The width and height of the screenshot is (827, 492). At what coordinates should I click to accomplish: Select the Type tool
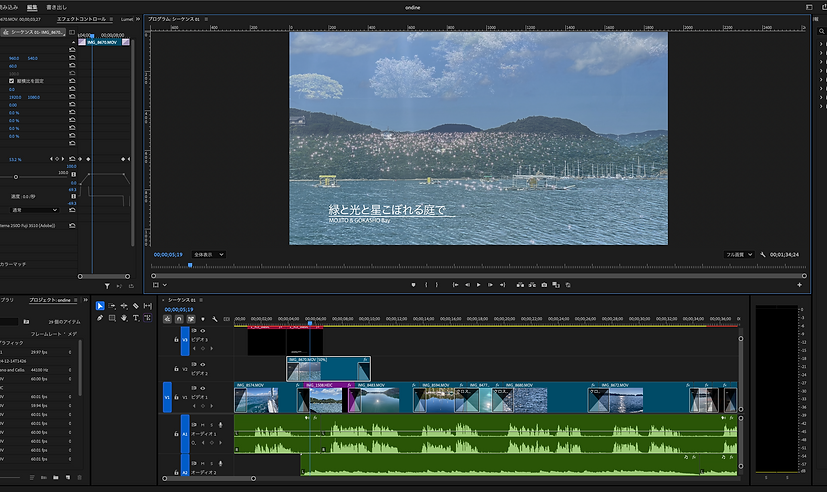pos(136,318)
